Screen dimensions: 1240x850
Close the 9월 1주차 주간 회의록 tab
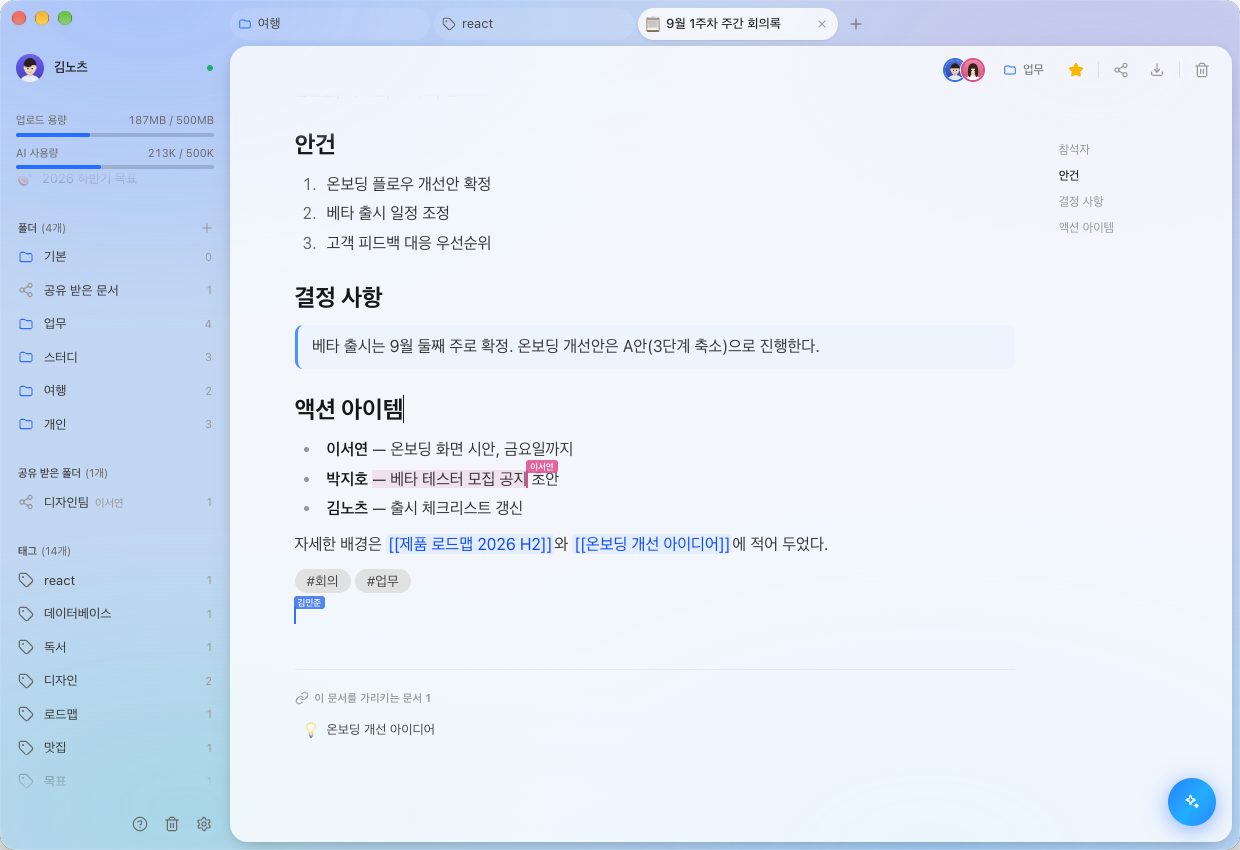(822, 24)
